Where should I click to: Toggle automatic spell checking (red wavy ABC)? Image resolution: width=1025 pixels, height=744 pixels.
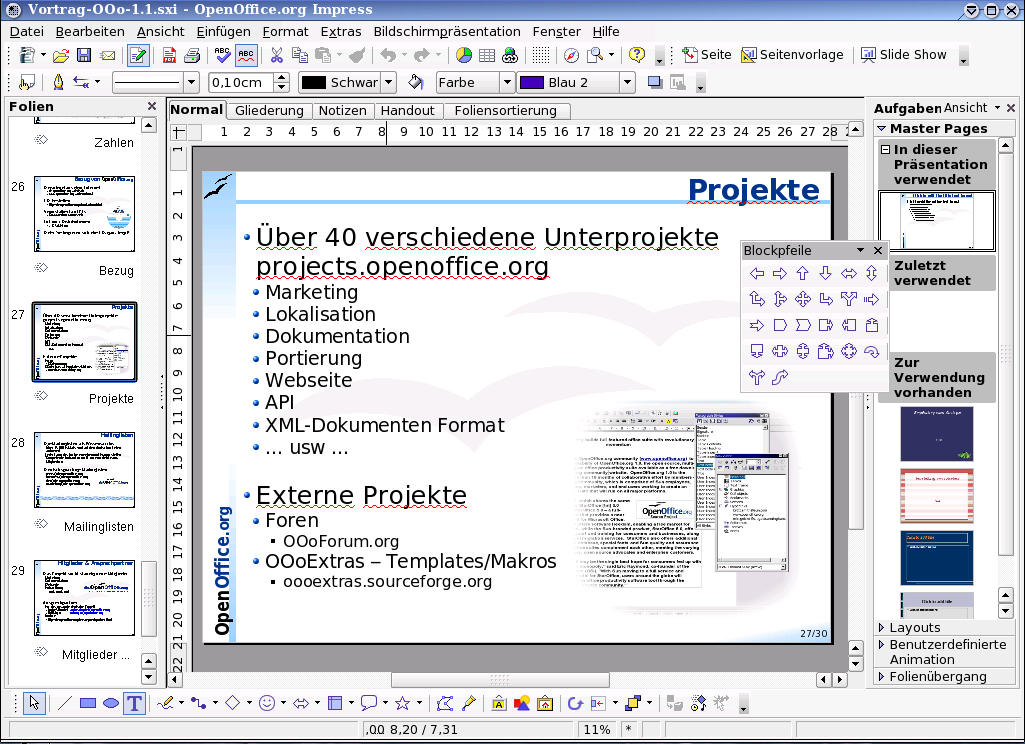245,55
